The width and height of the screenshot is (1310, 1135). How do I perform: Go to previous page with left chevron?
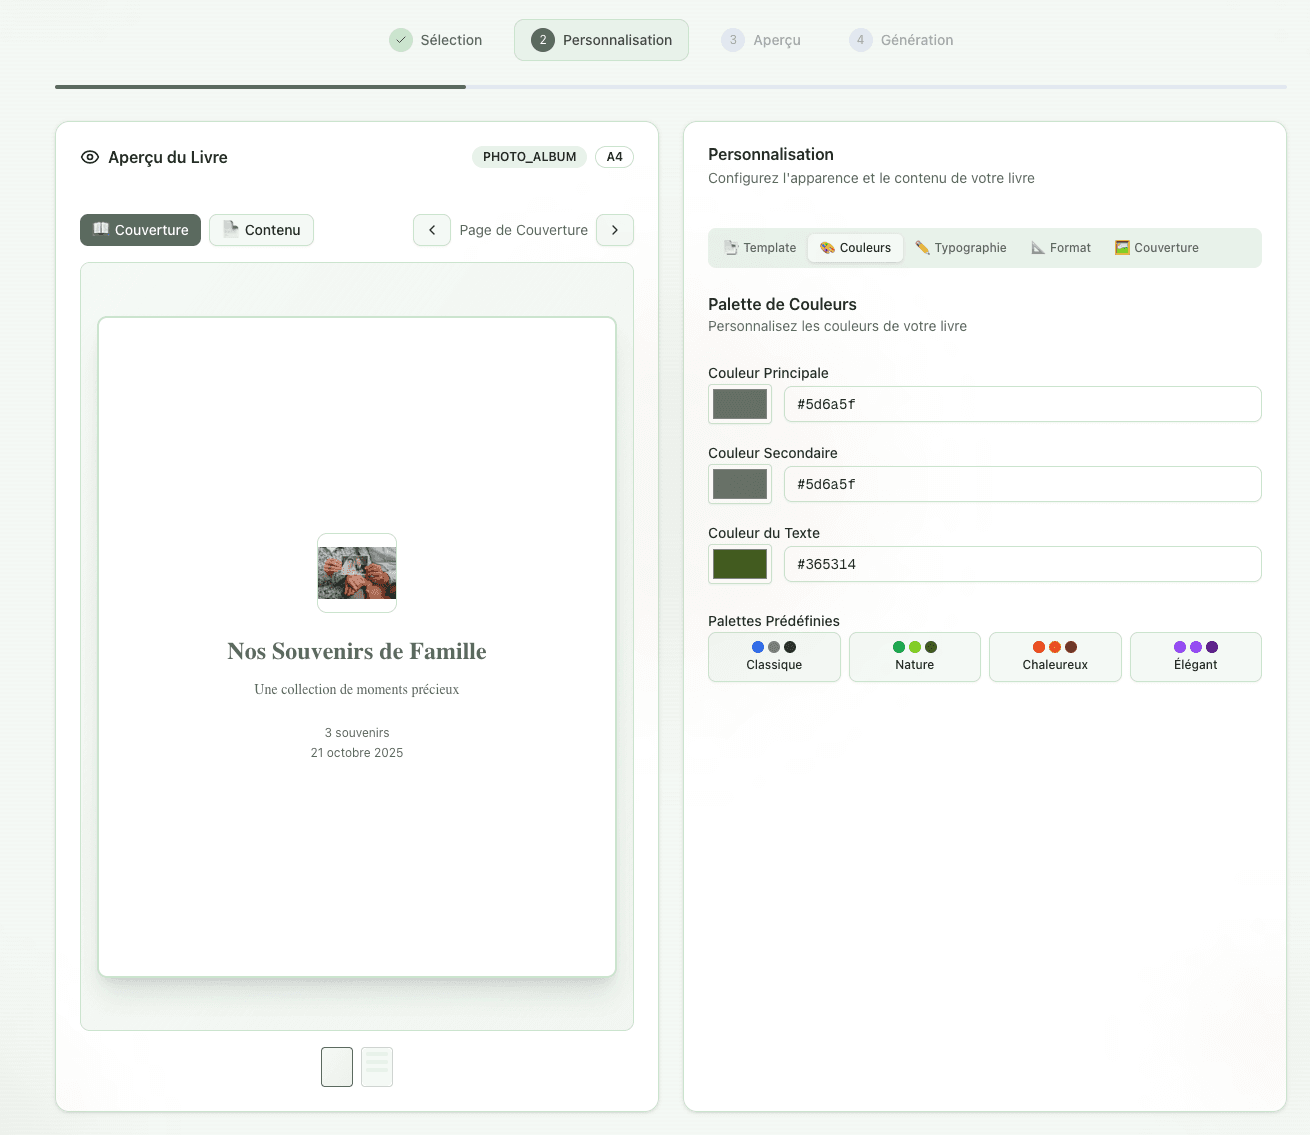click(x=432, y=230)
